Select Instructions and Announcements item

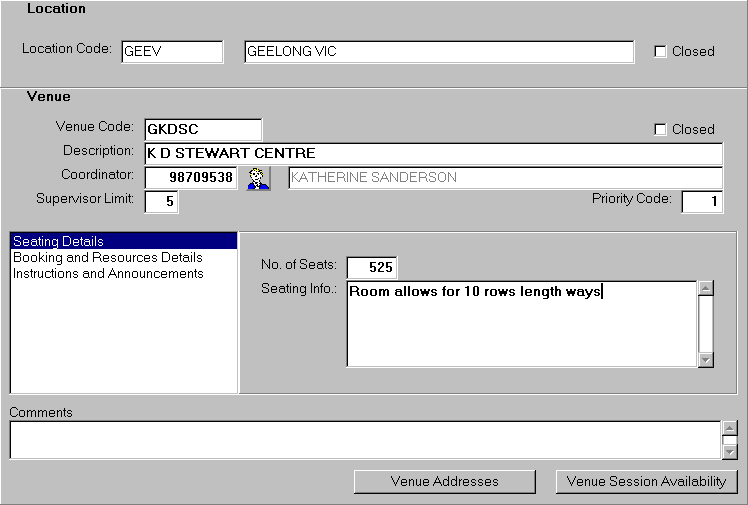click(108, 273)
